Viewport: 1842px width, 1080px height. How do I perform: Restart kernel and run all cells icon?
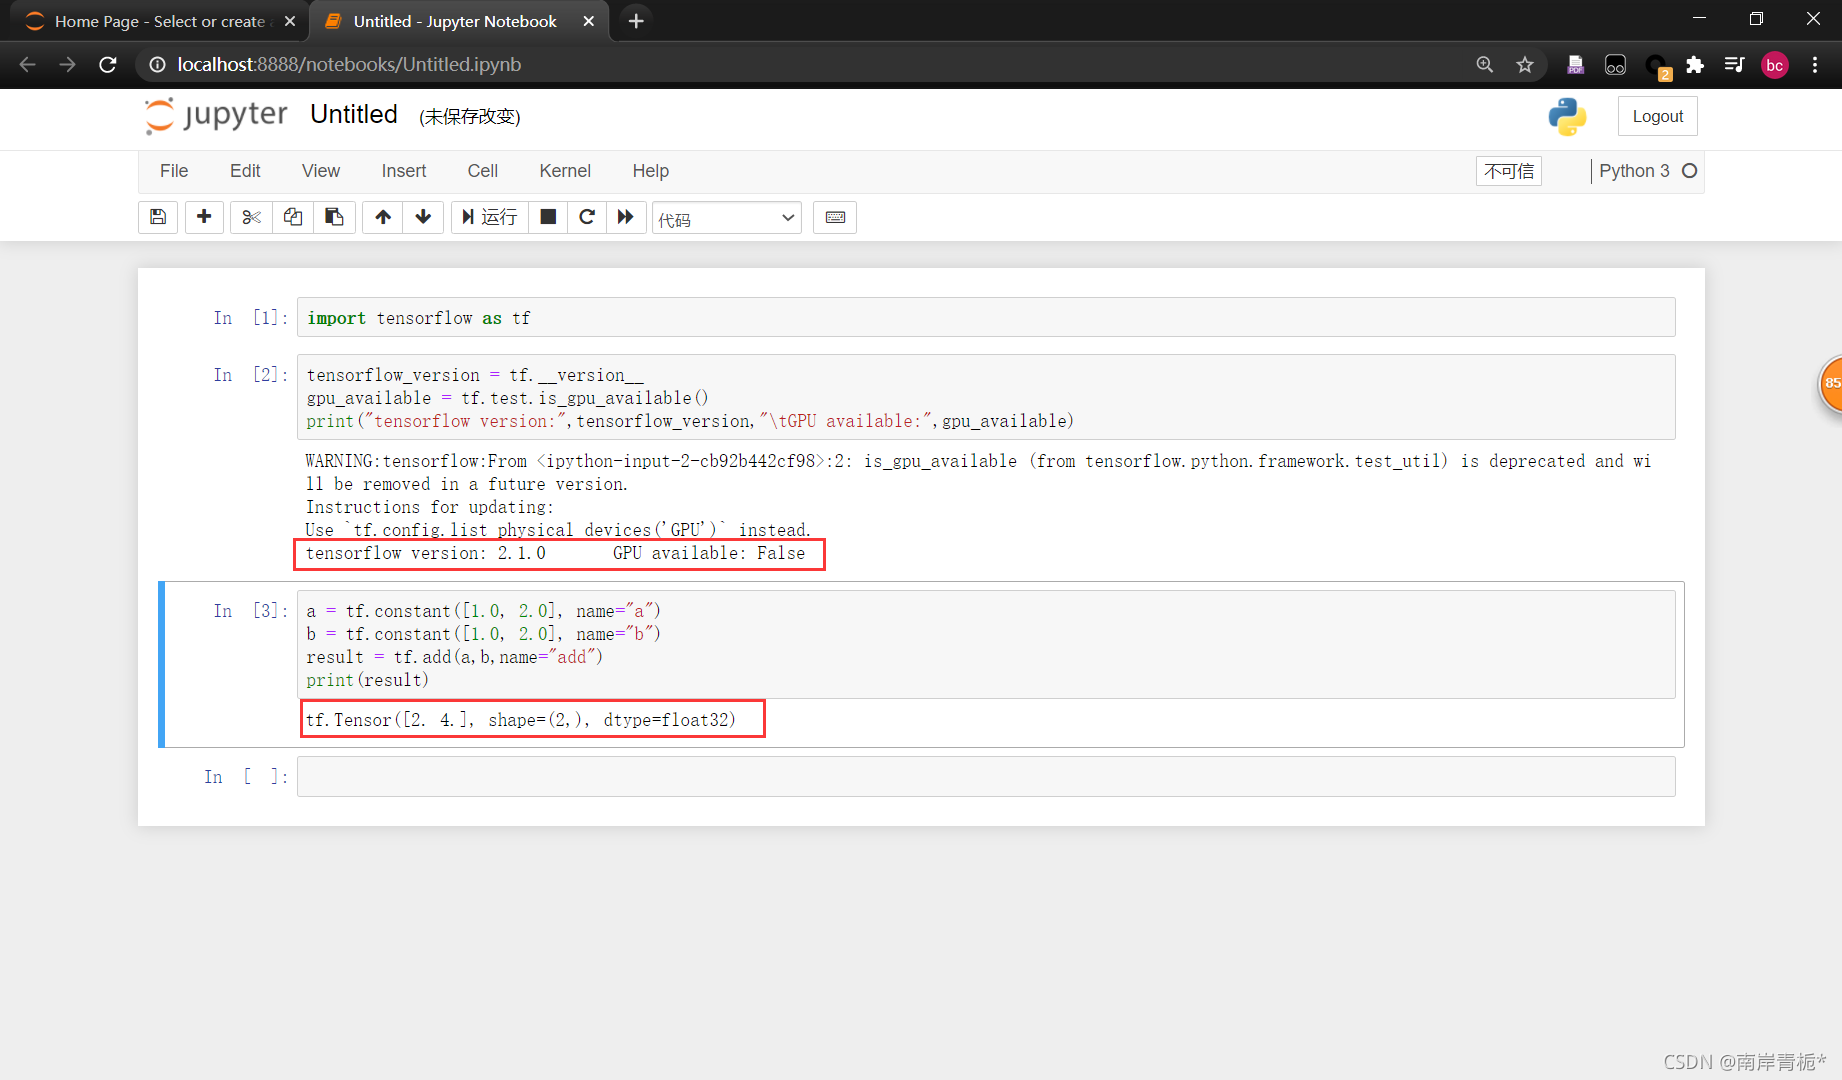(625, 217)
